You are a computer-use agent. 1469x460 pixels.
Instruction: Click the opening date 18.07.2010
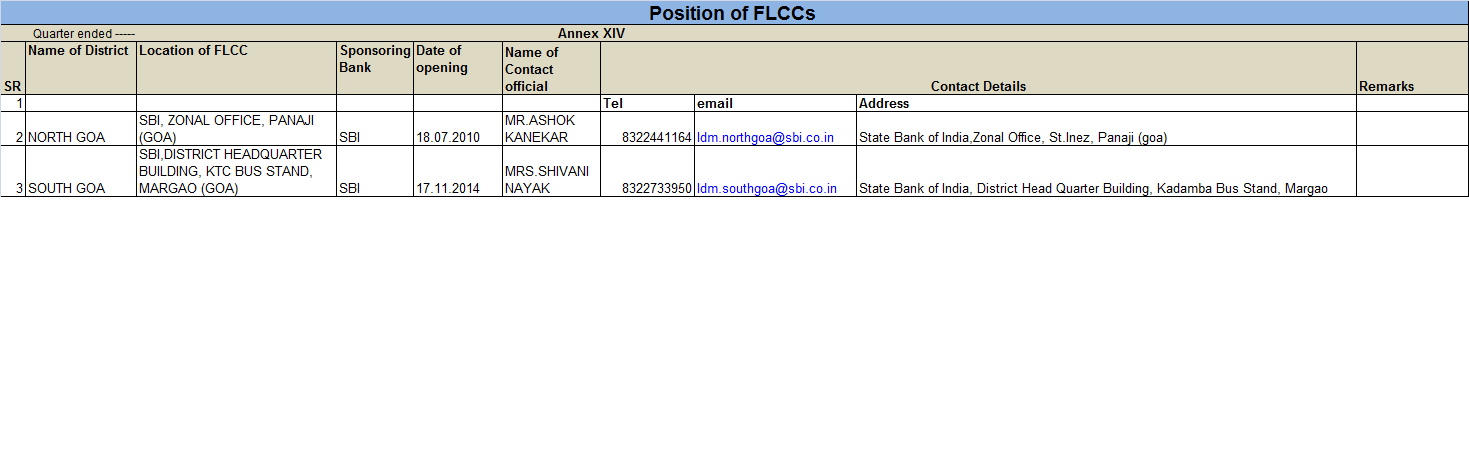click(448, 138)
